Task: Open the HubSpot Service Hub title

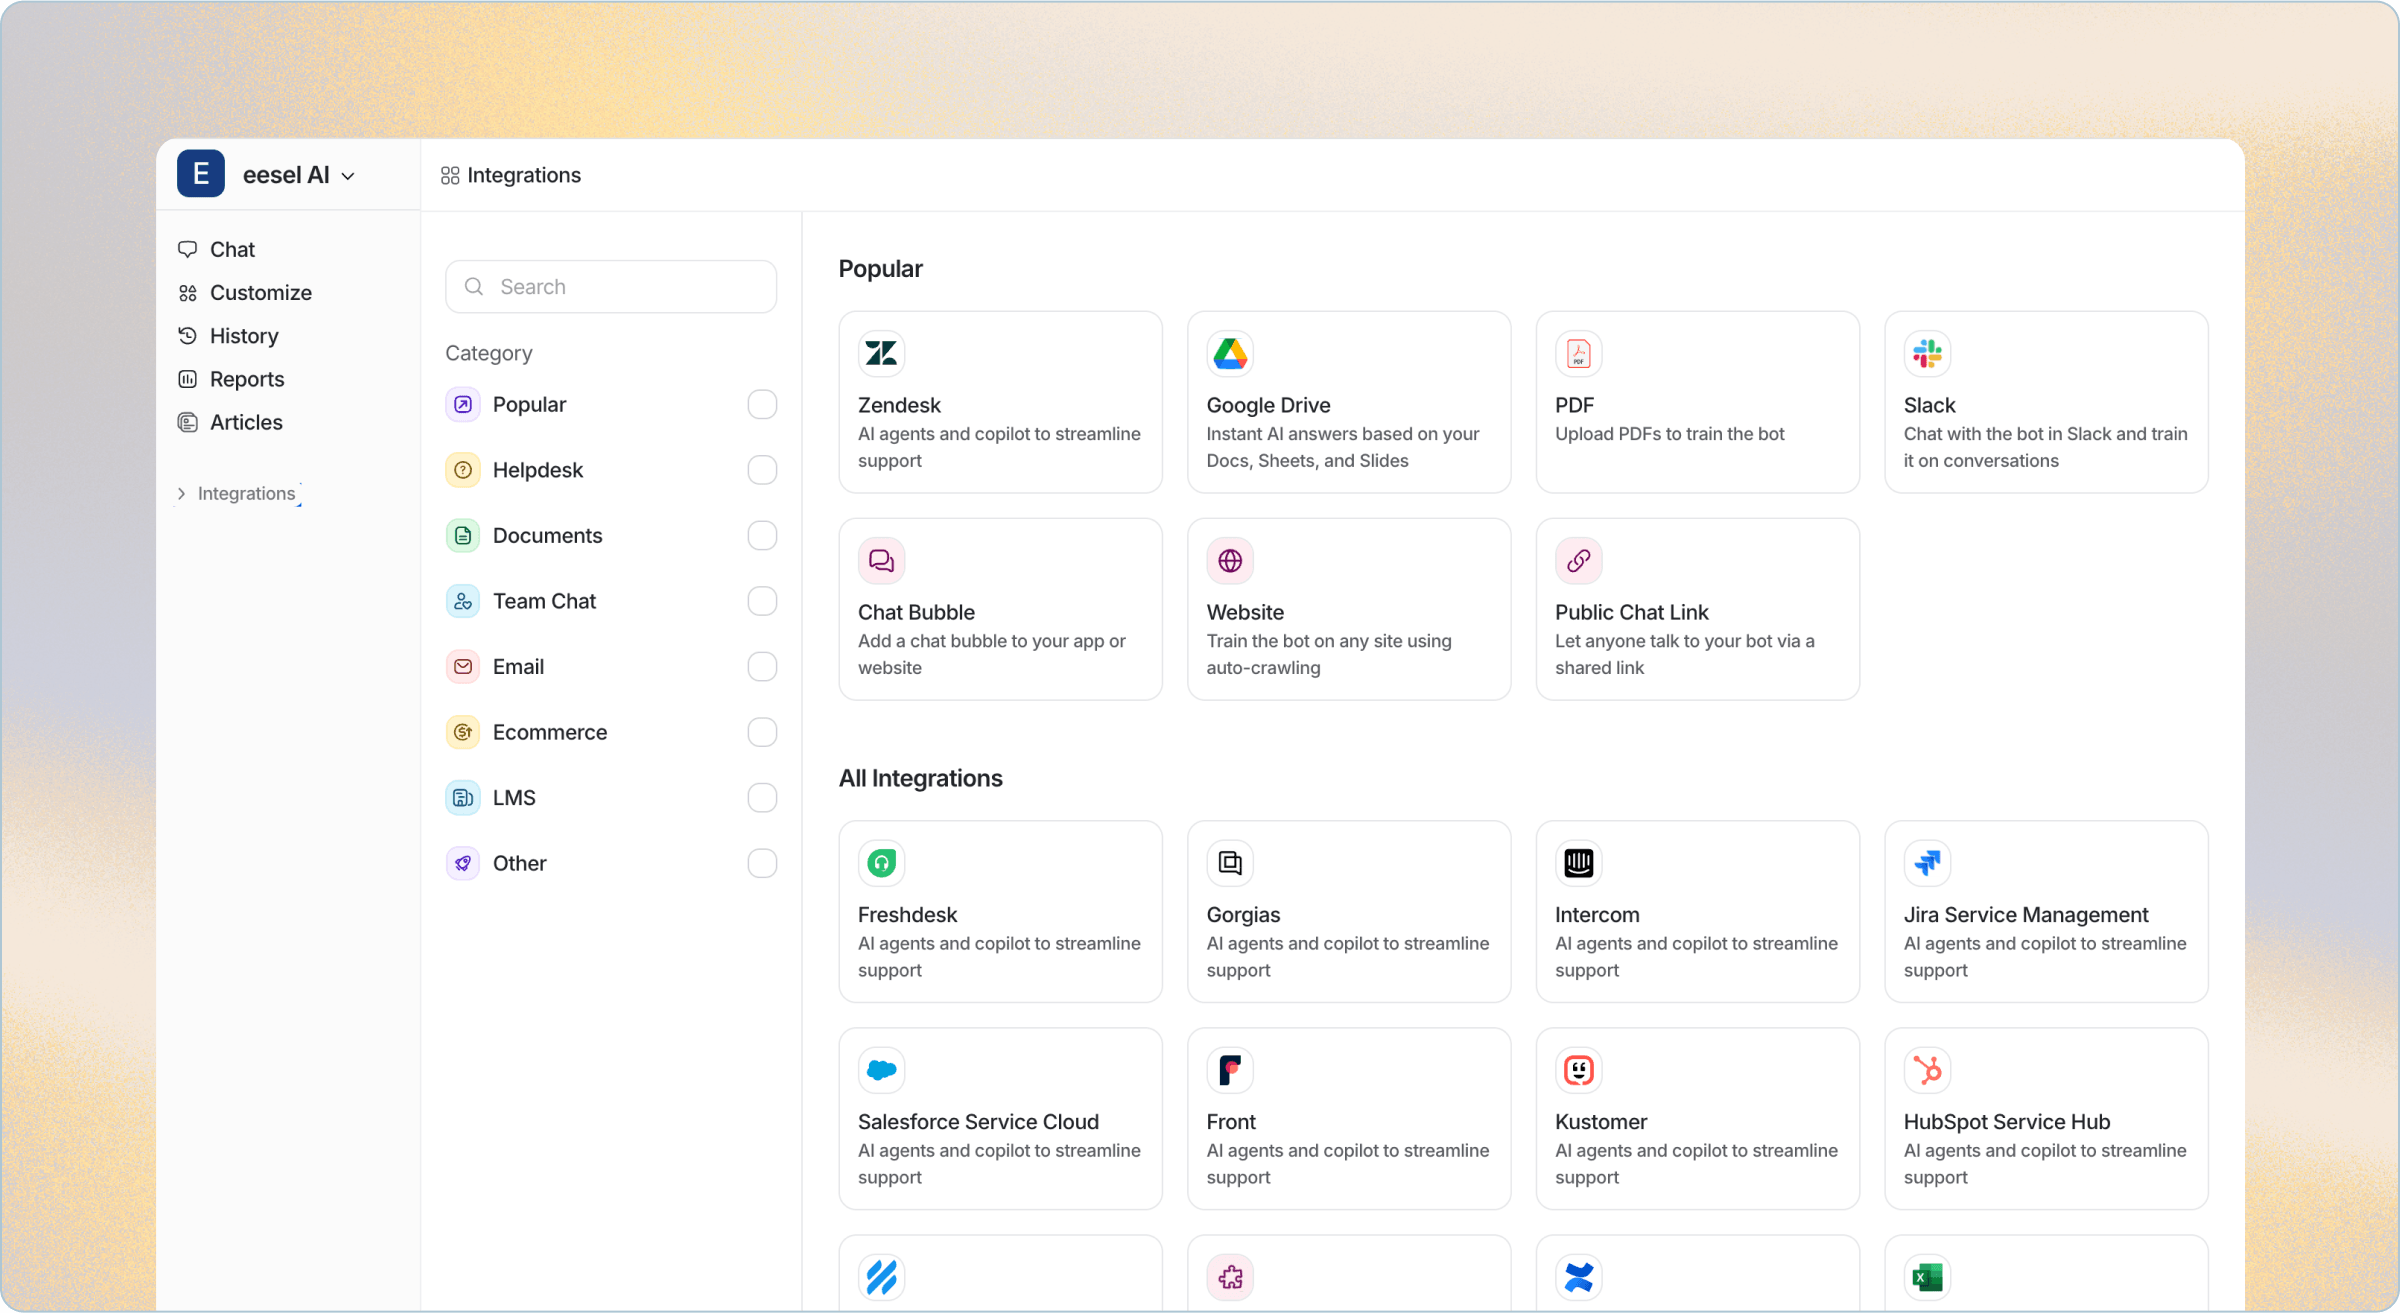Action: [2006, 1122]
